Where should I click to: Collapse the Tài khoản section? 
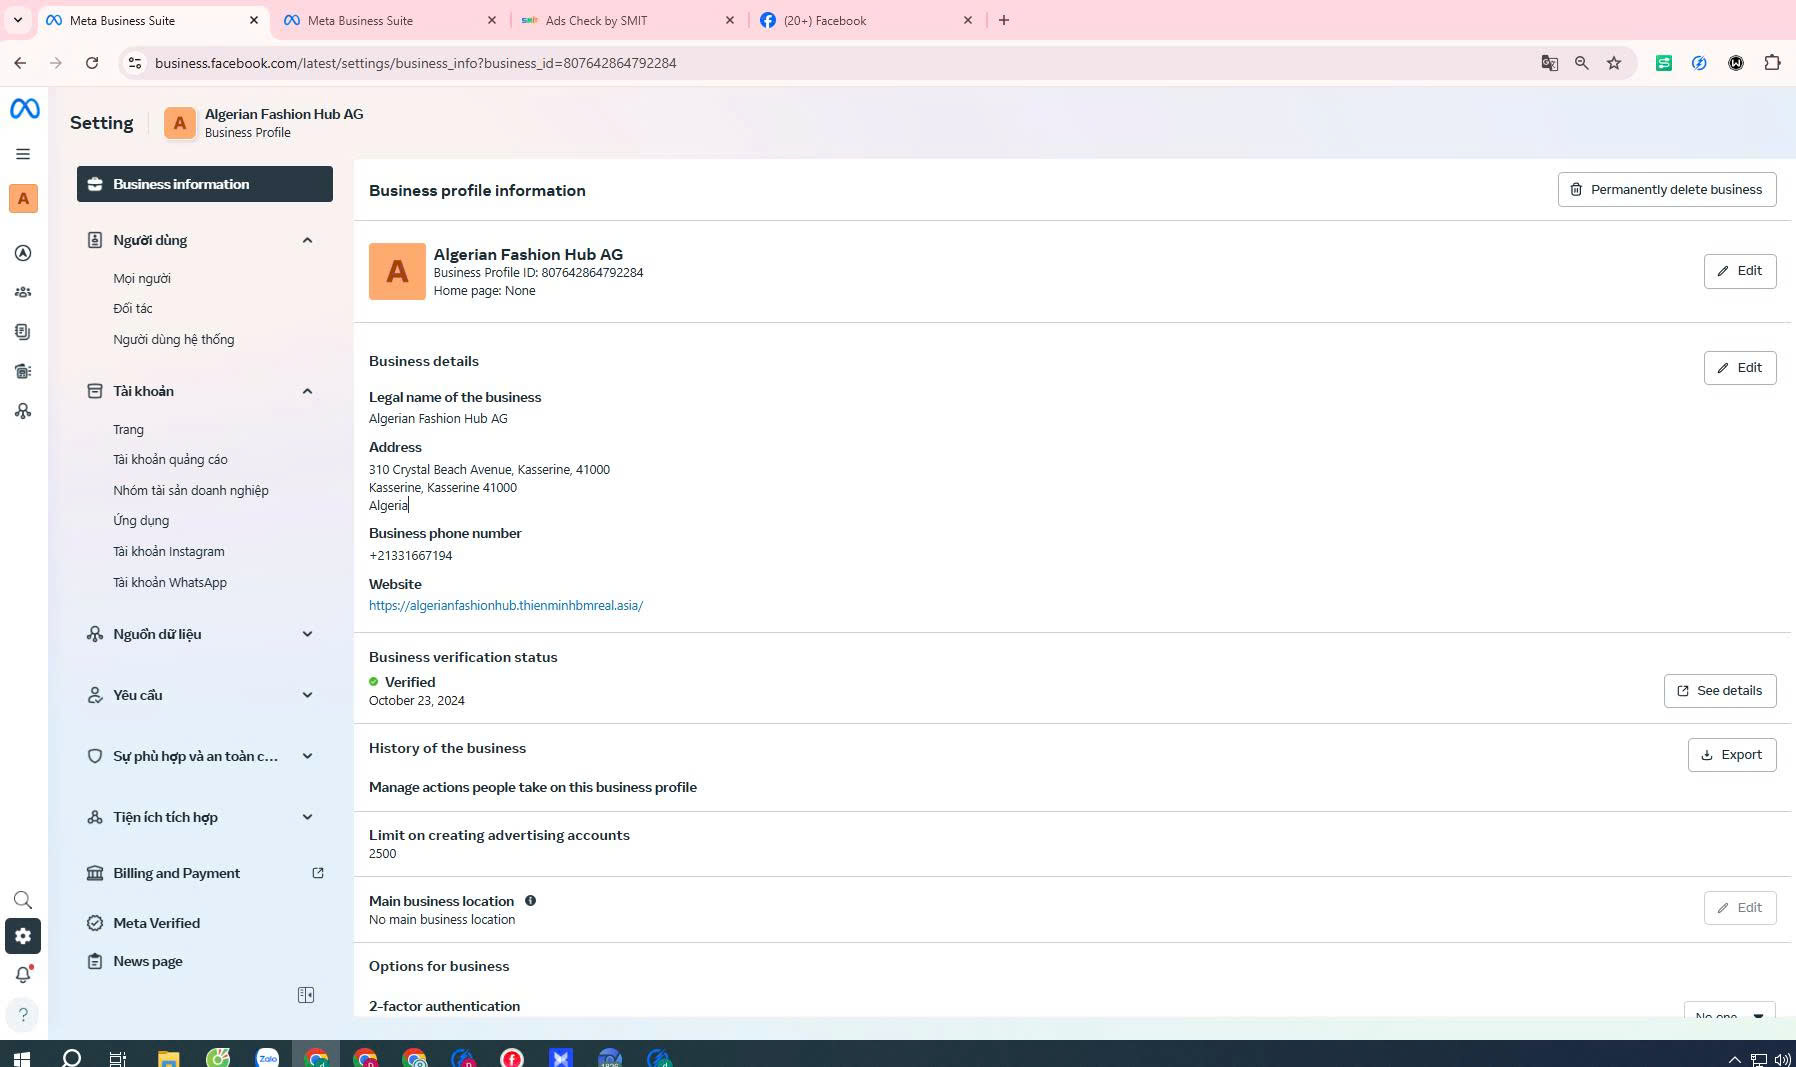(x=307, y=391)
